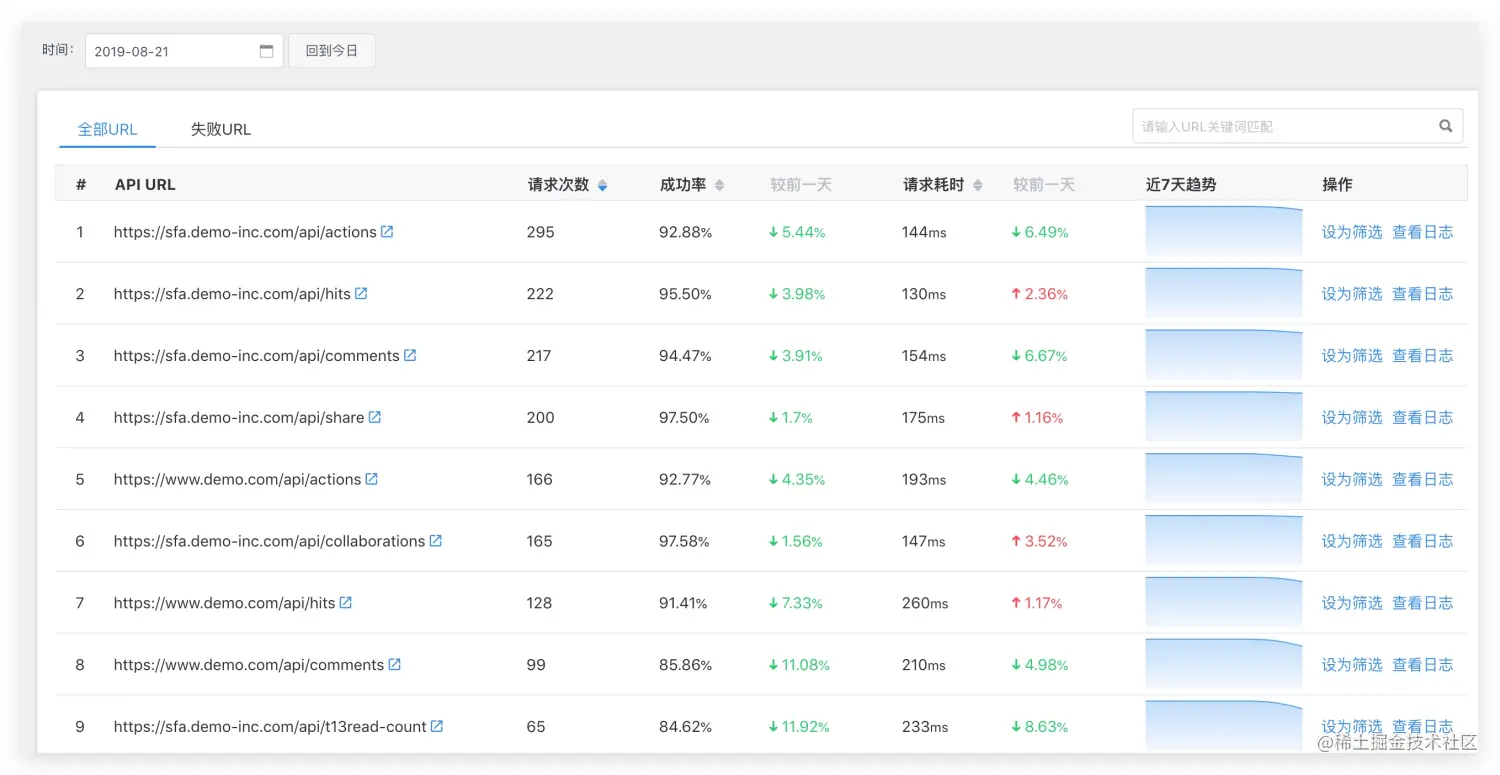Click 设为筛选 for www.demo.com api/actions row
This screenshot has height=775, width=1500.
click(1352, 480)
